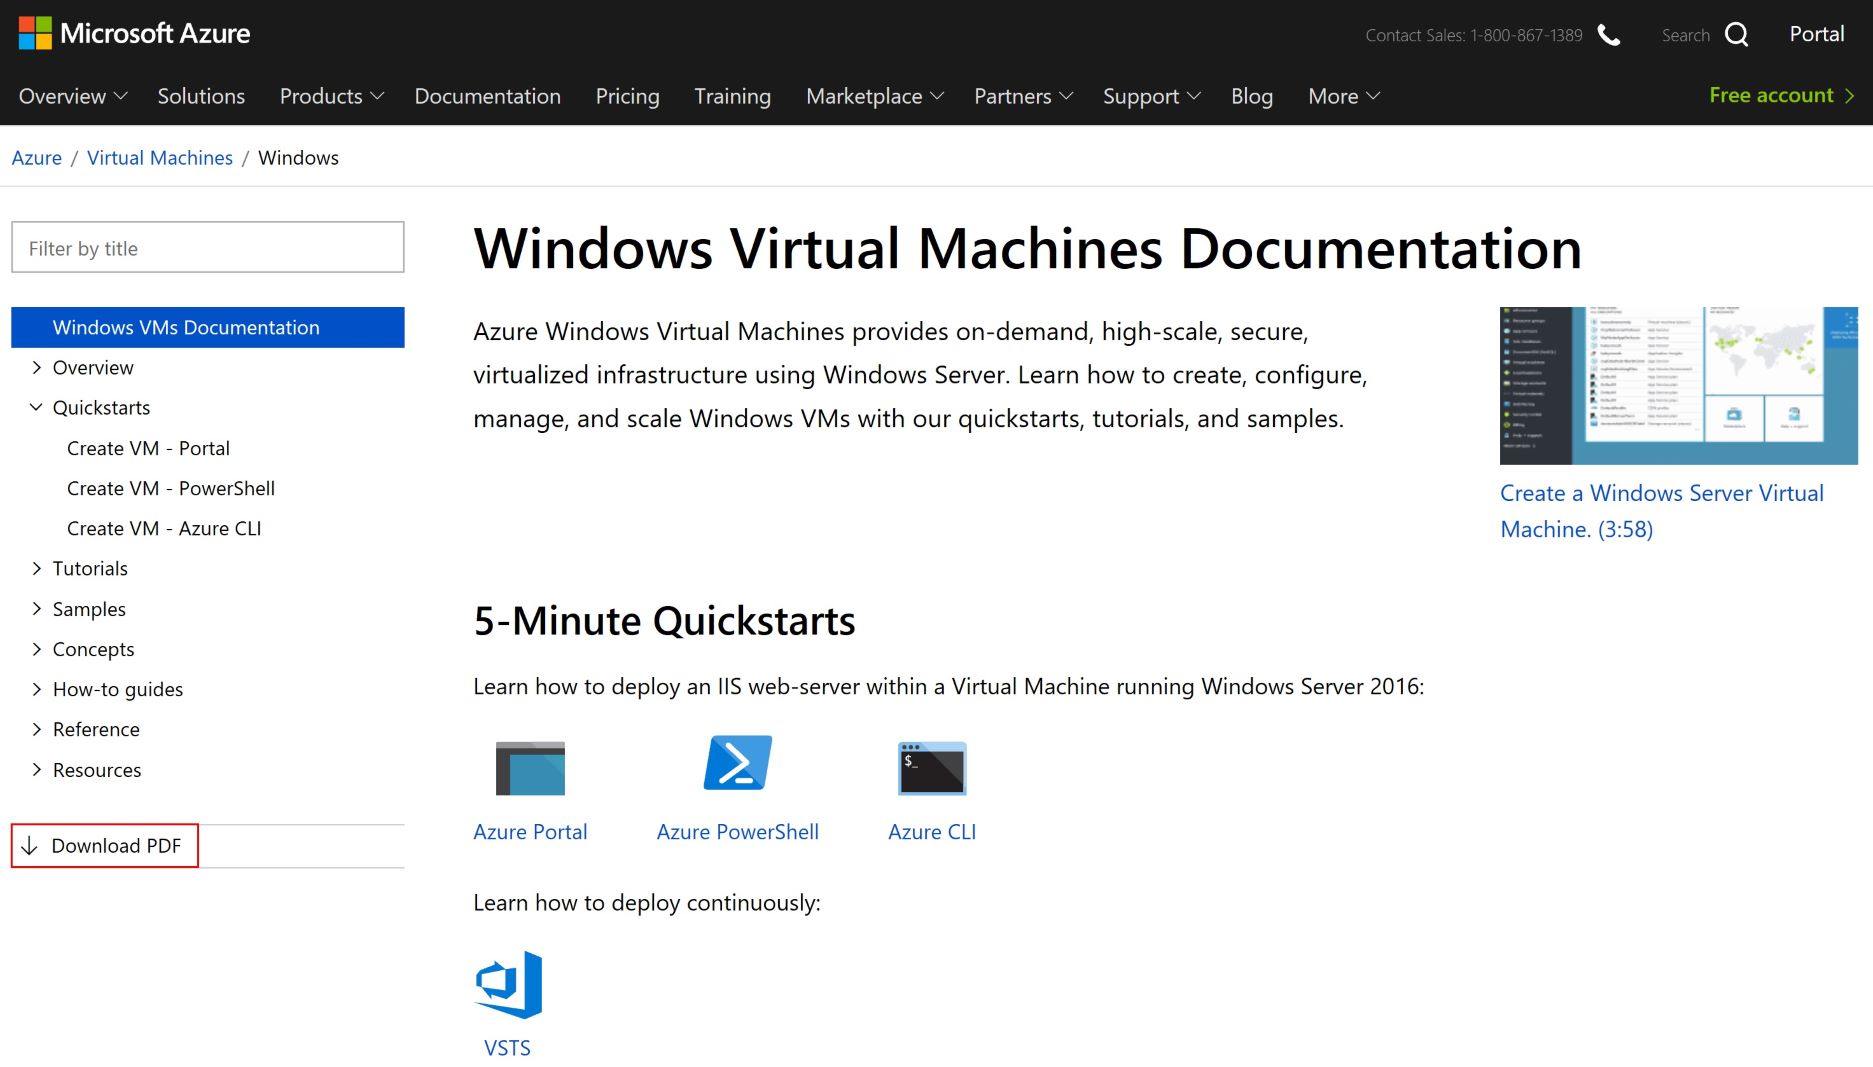Collapse the Quickstarts tree node
Screen dimensions: 1873x1067
[36, 408]
